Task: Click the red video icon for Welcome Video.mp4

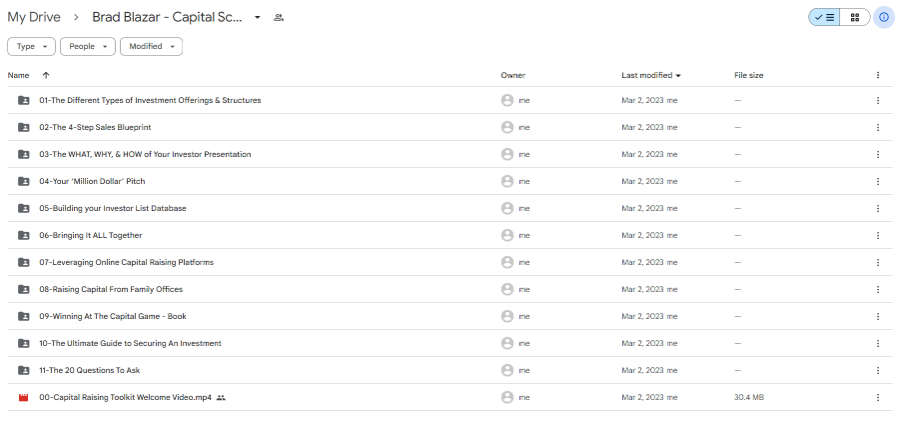Action: 24,397
